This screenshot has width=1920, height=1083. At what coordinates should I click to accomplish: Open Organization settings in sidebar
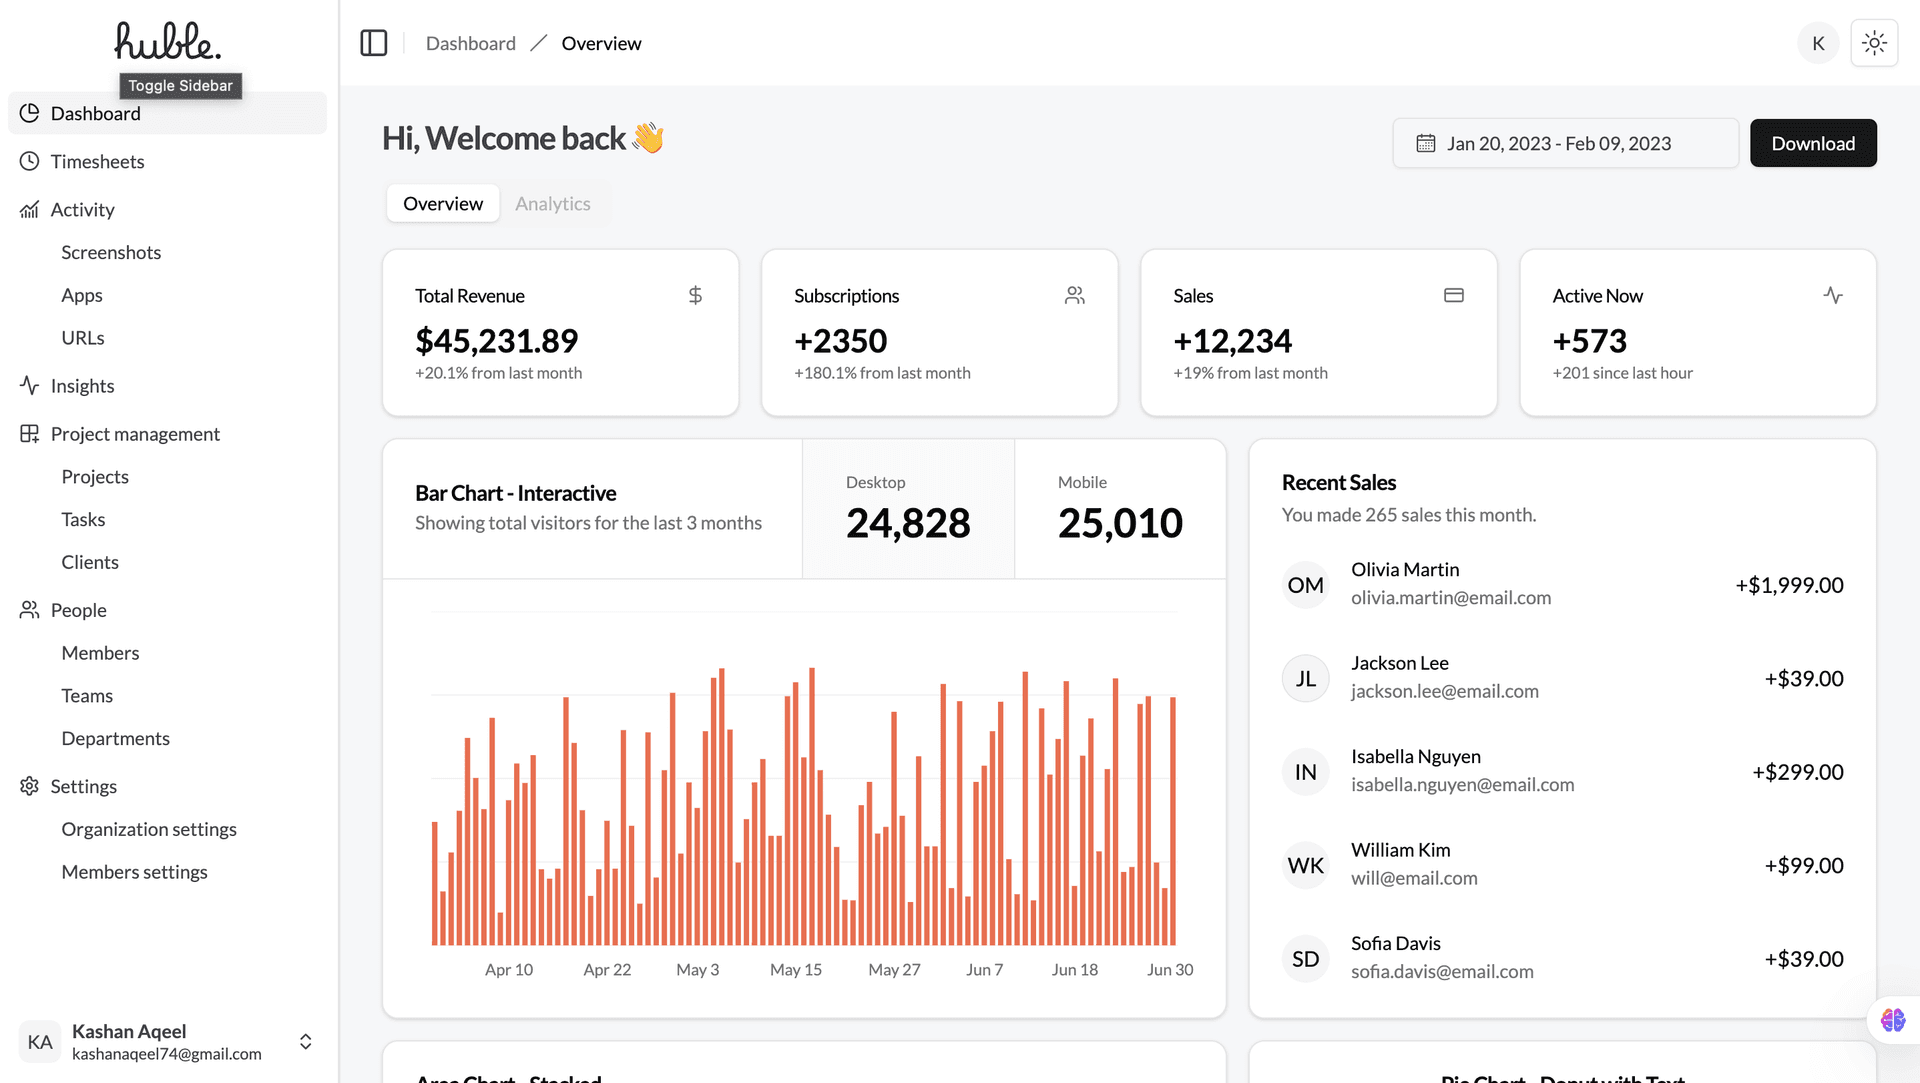[x=149, y=829]
